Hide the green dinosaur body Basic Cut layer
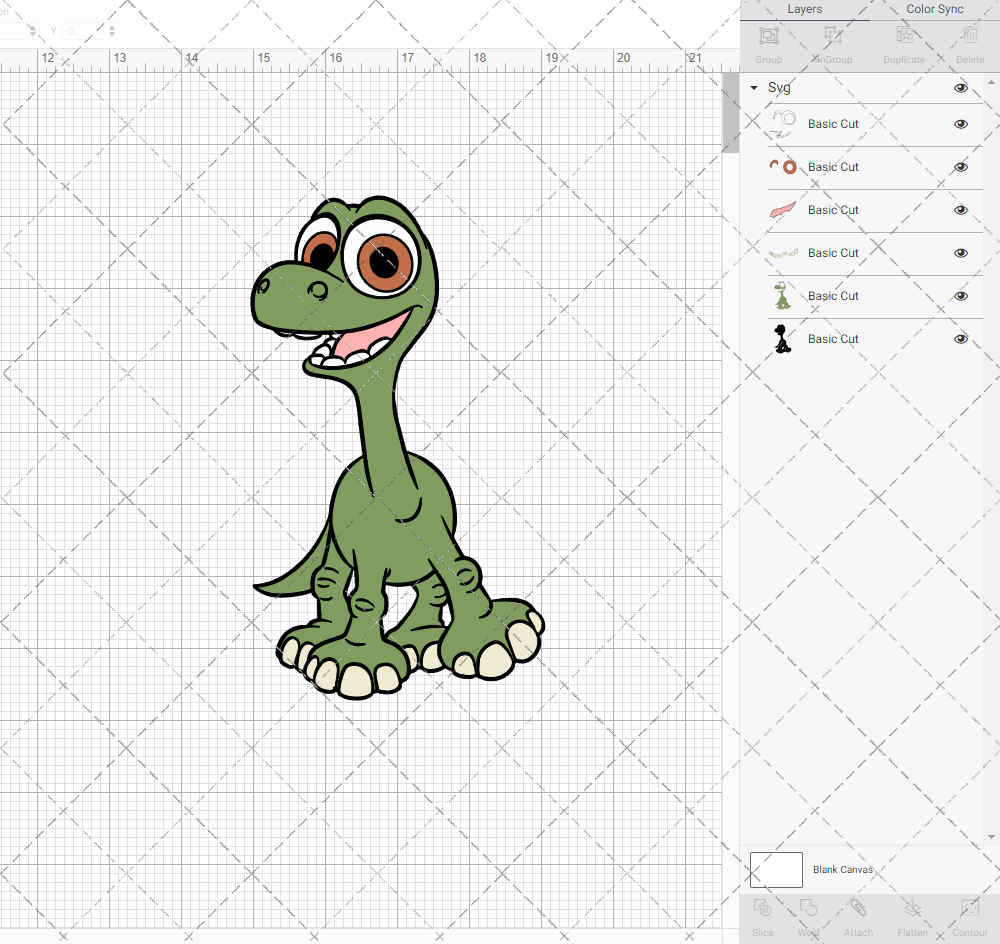The image size is (1000, 944). (x=961, y=296)
